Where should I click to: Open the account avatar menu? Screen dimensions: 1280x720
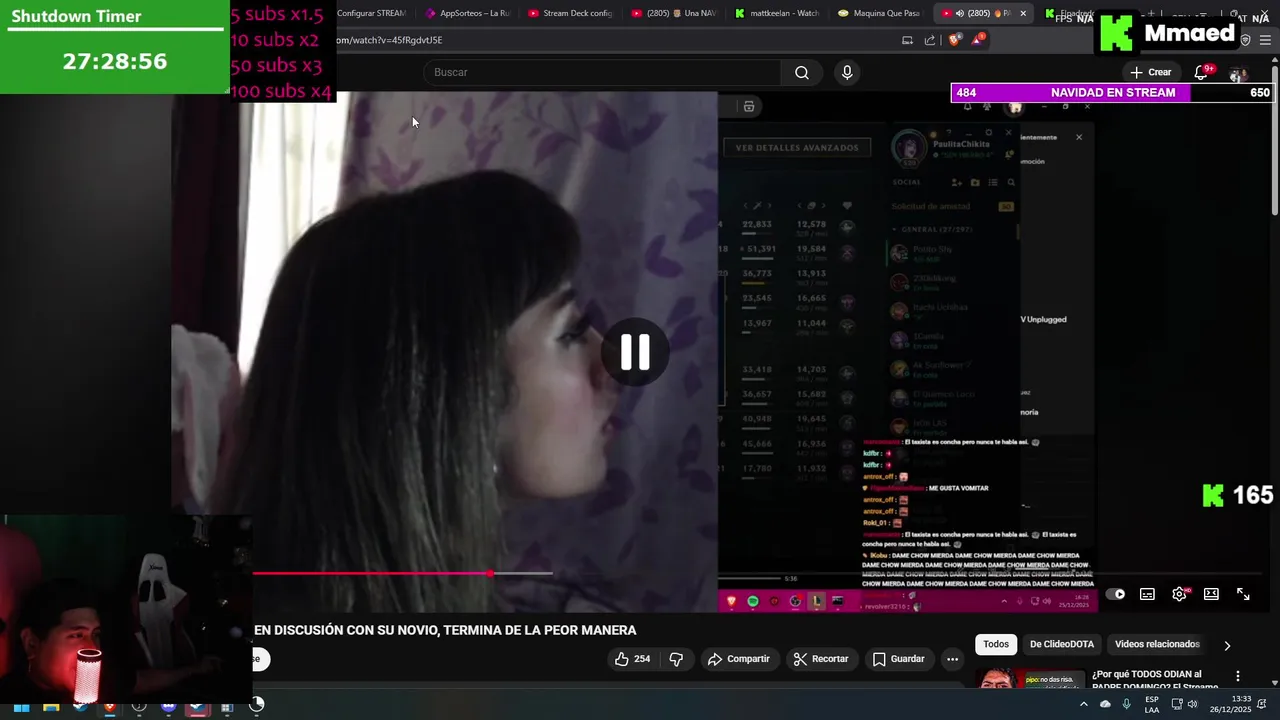click(x=1238, y=74)
